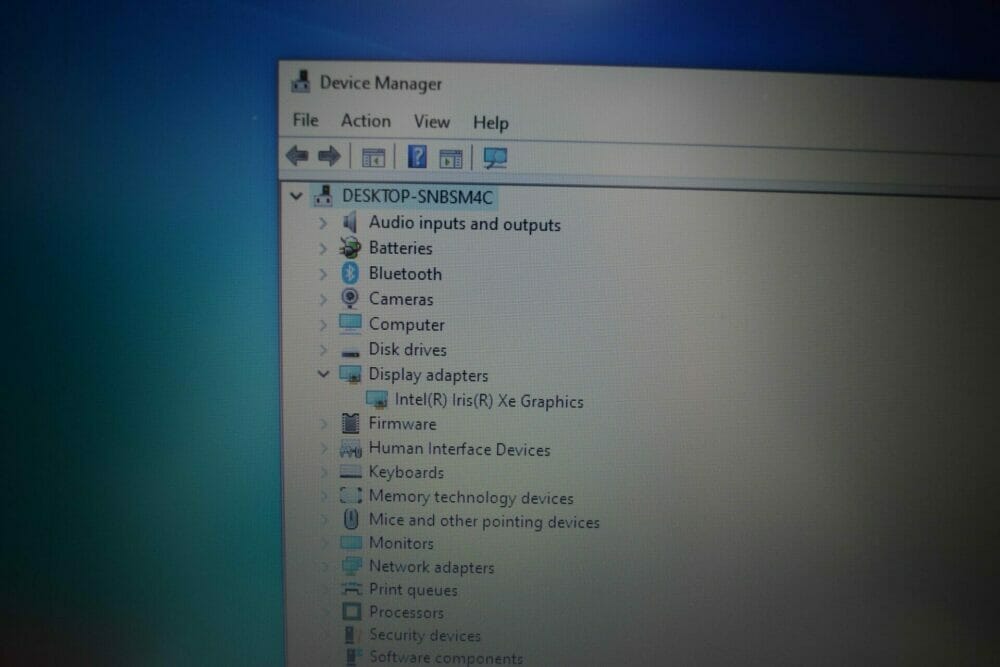Click the Action Pane toolbar icon
The height and width of the screenshot is (667, 1000).
click(451, 158)
